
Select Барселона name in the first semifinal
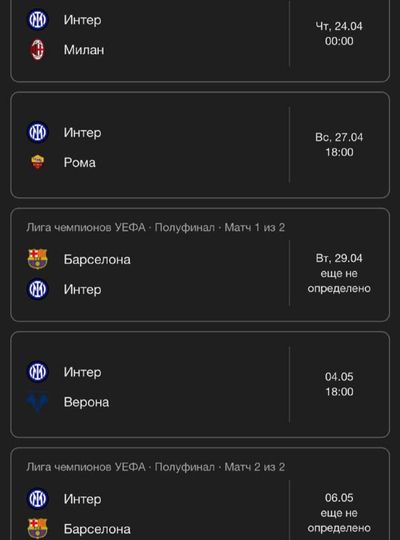97,260
